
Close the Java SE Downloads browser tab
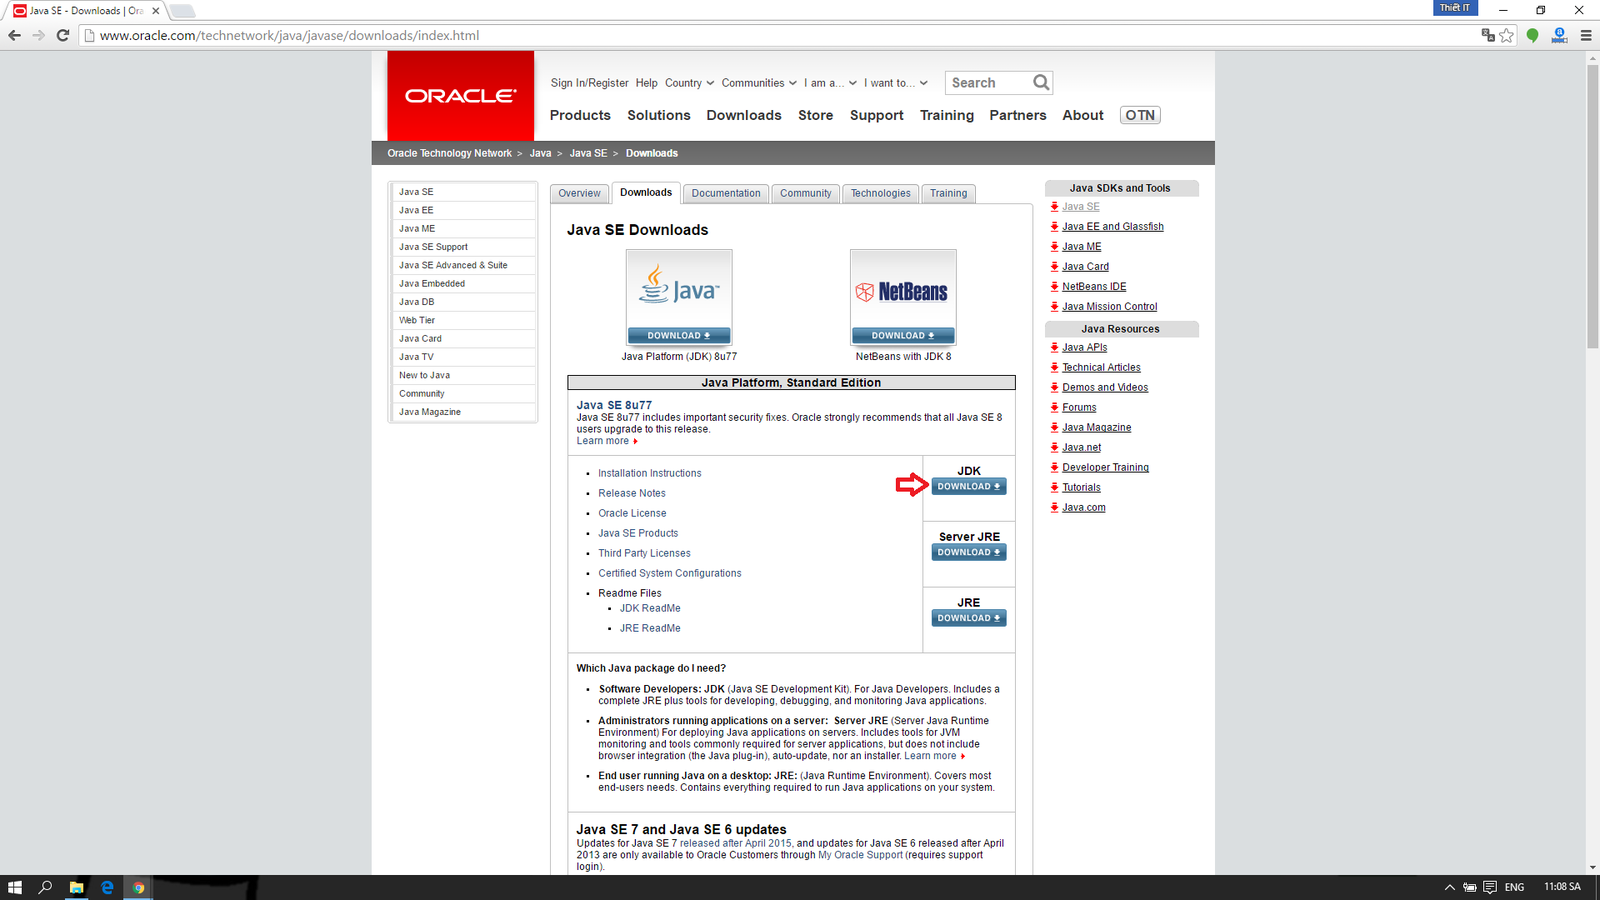point(155,11)
